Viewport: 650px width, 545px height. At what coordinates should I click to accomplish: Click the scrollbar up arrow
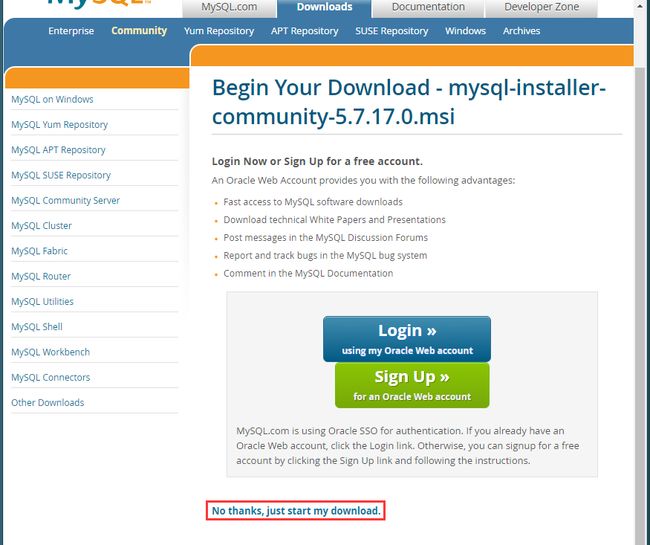641,6
